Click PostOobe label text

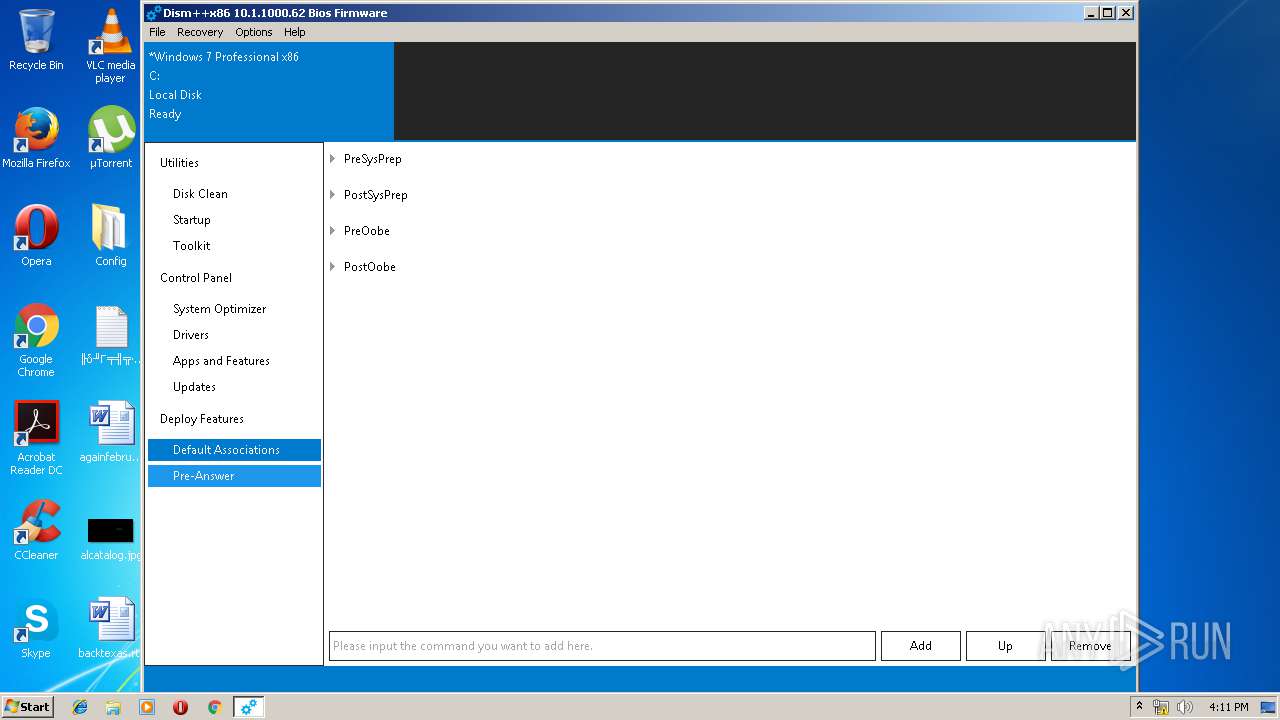click(x=369, y=267)
